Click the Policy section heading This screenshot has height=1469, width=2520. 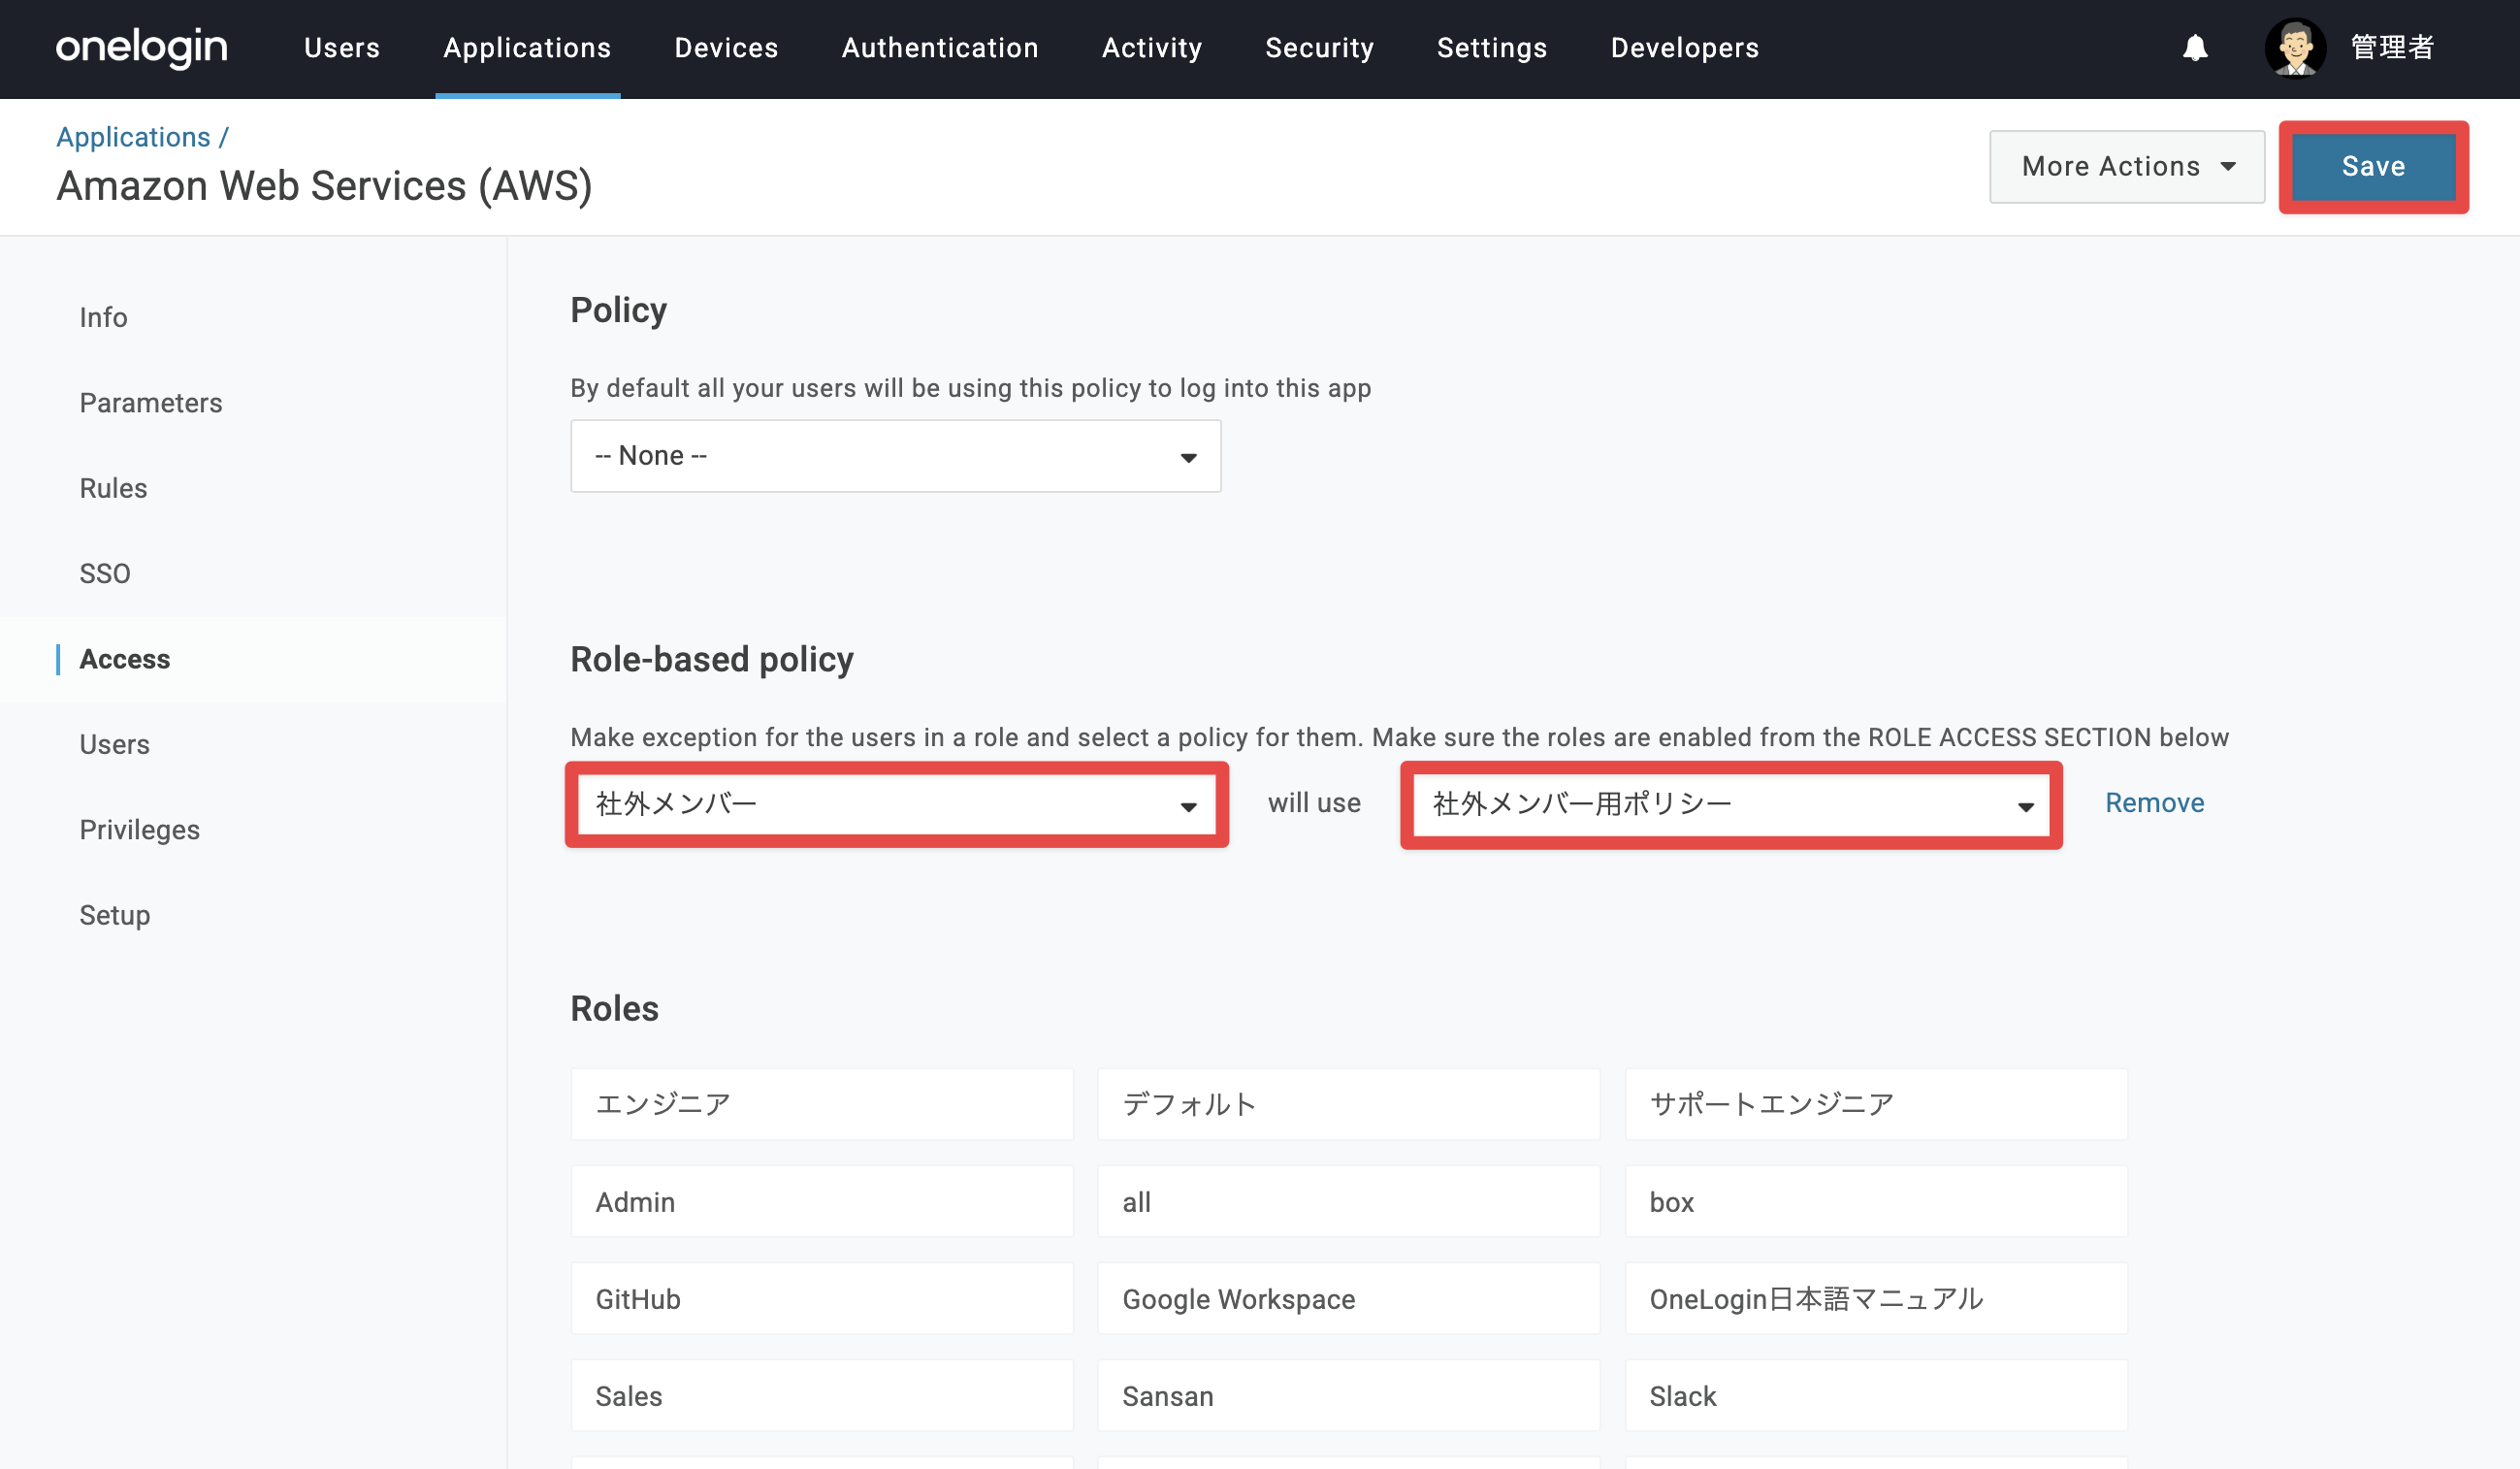(x=618, y=310)
